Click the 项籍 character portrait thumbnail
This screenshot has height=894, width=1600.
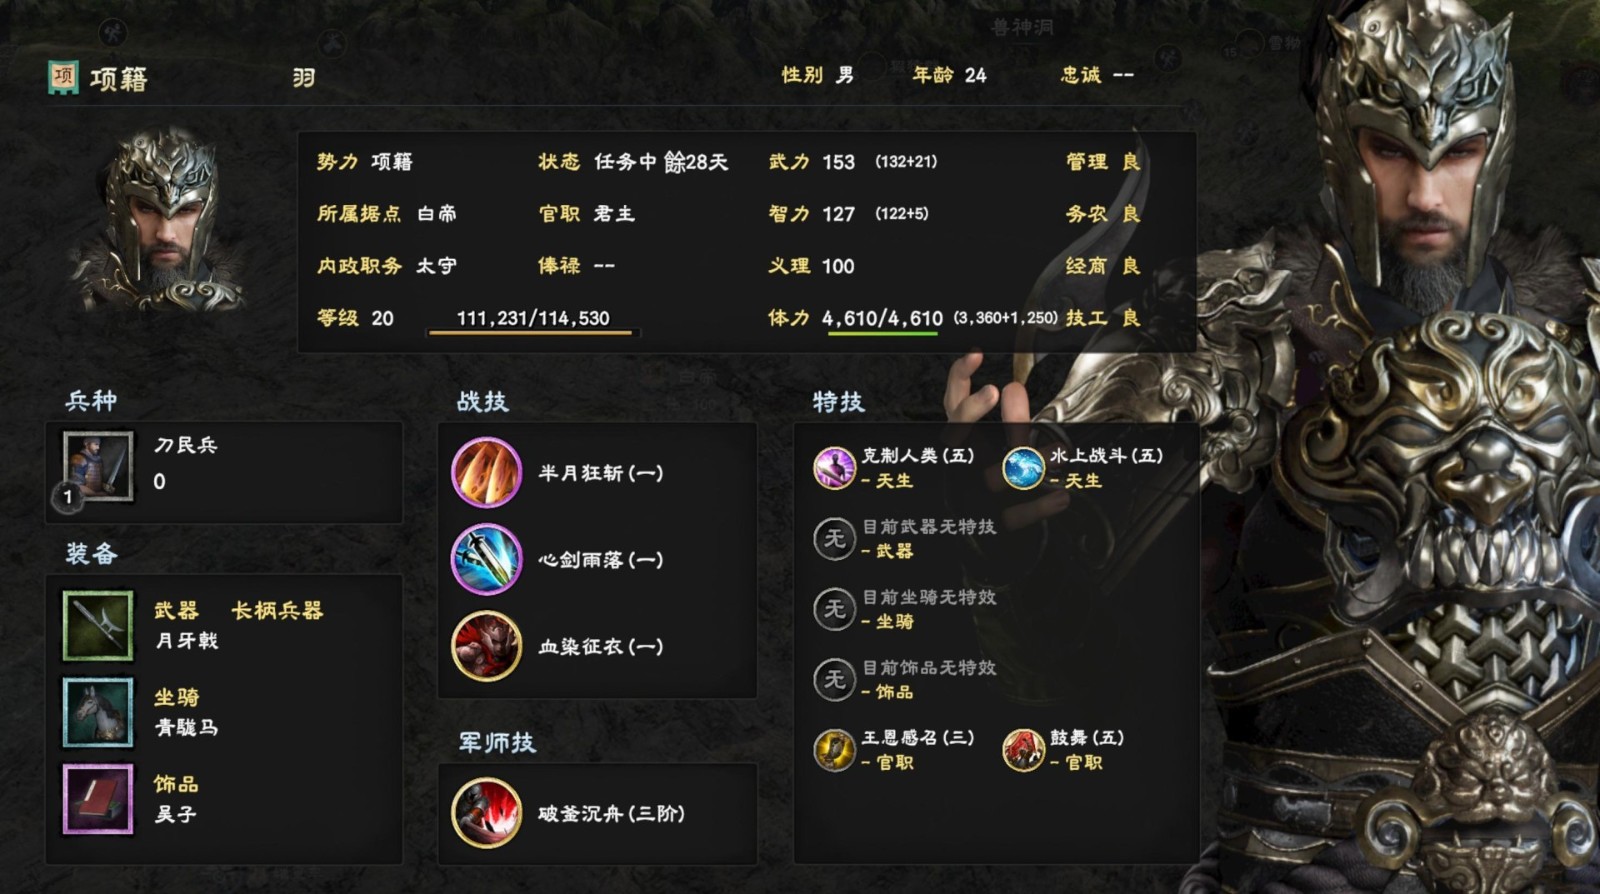tap(160, 220)
